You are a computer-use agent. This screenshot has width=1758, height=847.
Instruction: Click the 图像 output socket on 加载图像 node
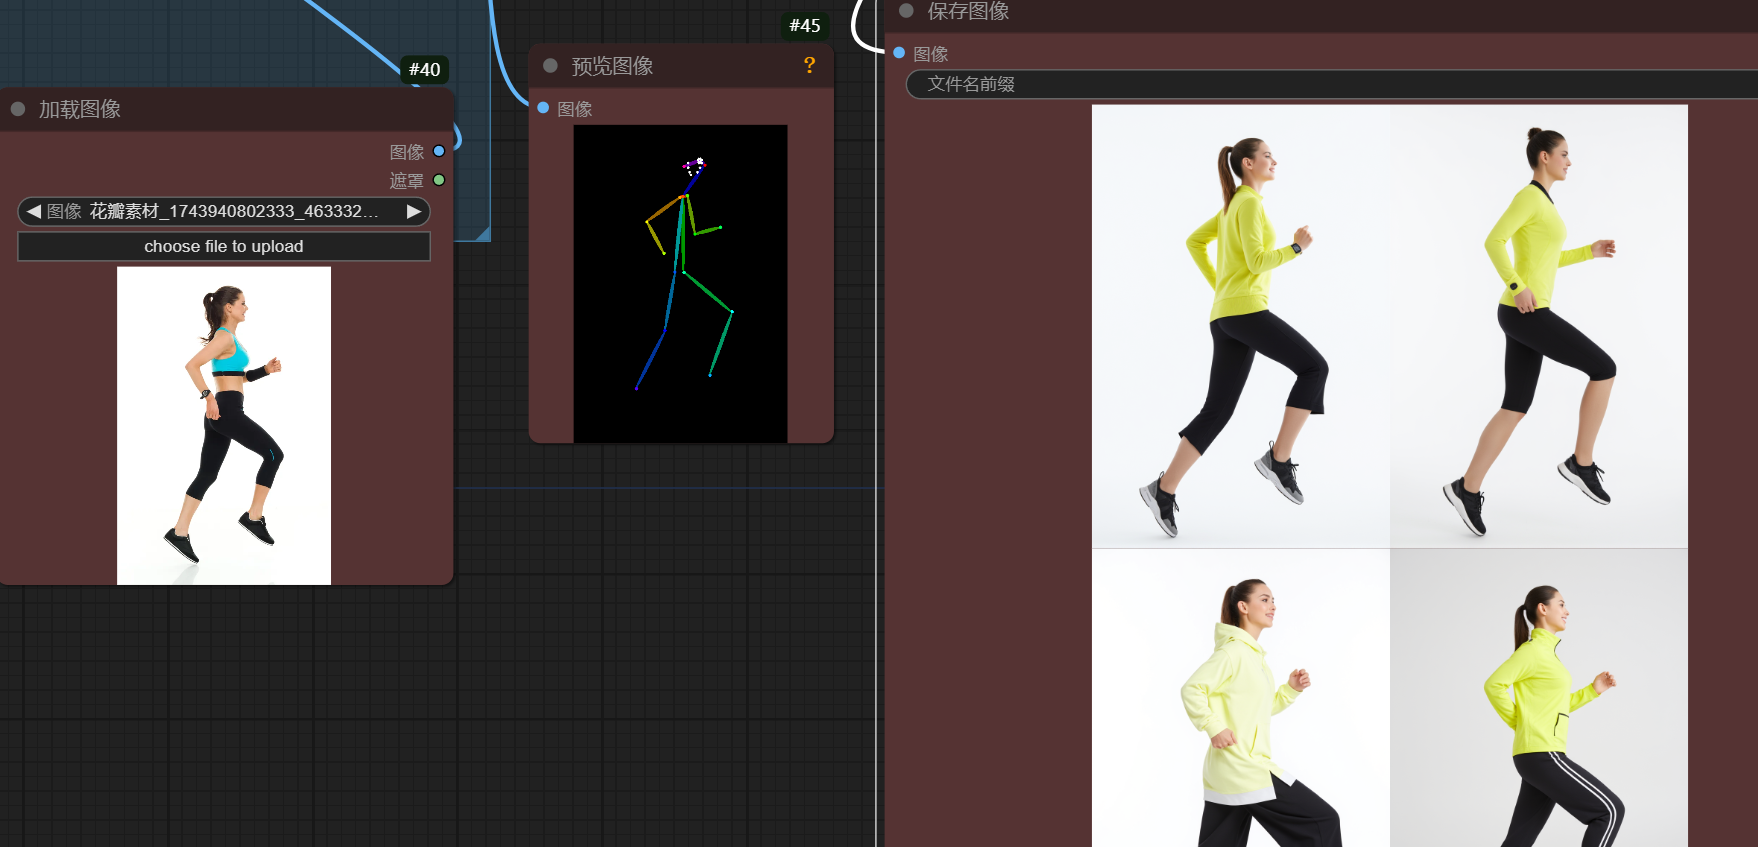click(x=439, y=151)
